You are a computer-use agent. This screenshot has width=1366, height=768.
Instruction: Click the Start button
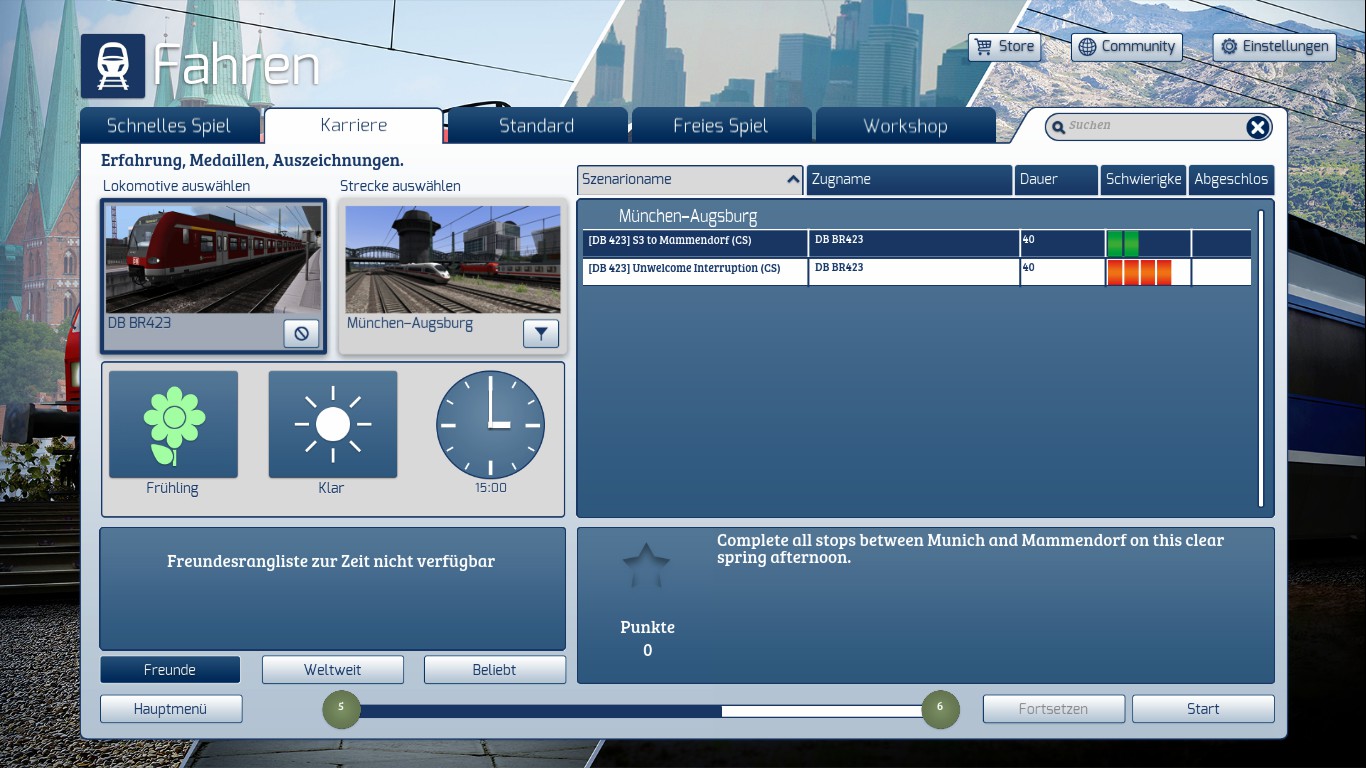[x=1203, y=709]
